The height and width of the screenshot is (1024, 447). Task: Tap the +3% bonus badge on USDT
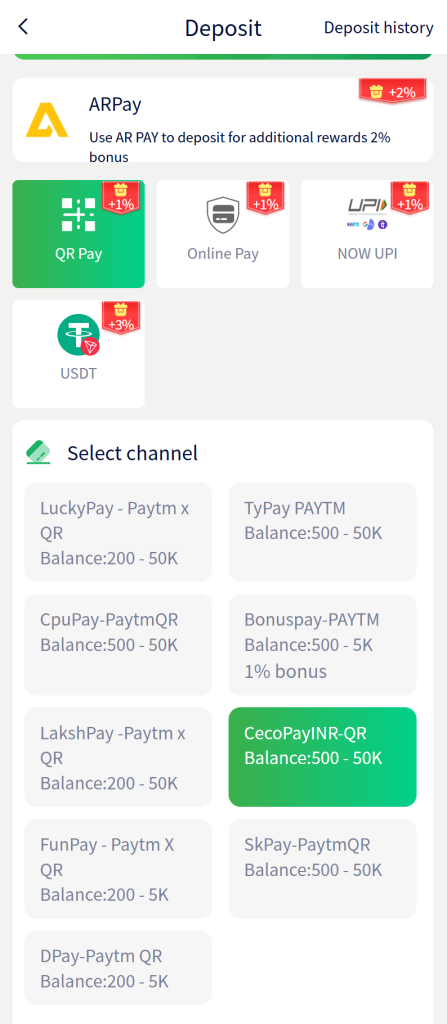tap(122, 317)
